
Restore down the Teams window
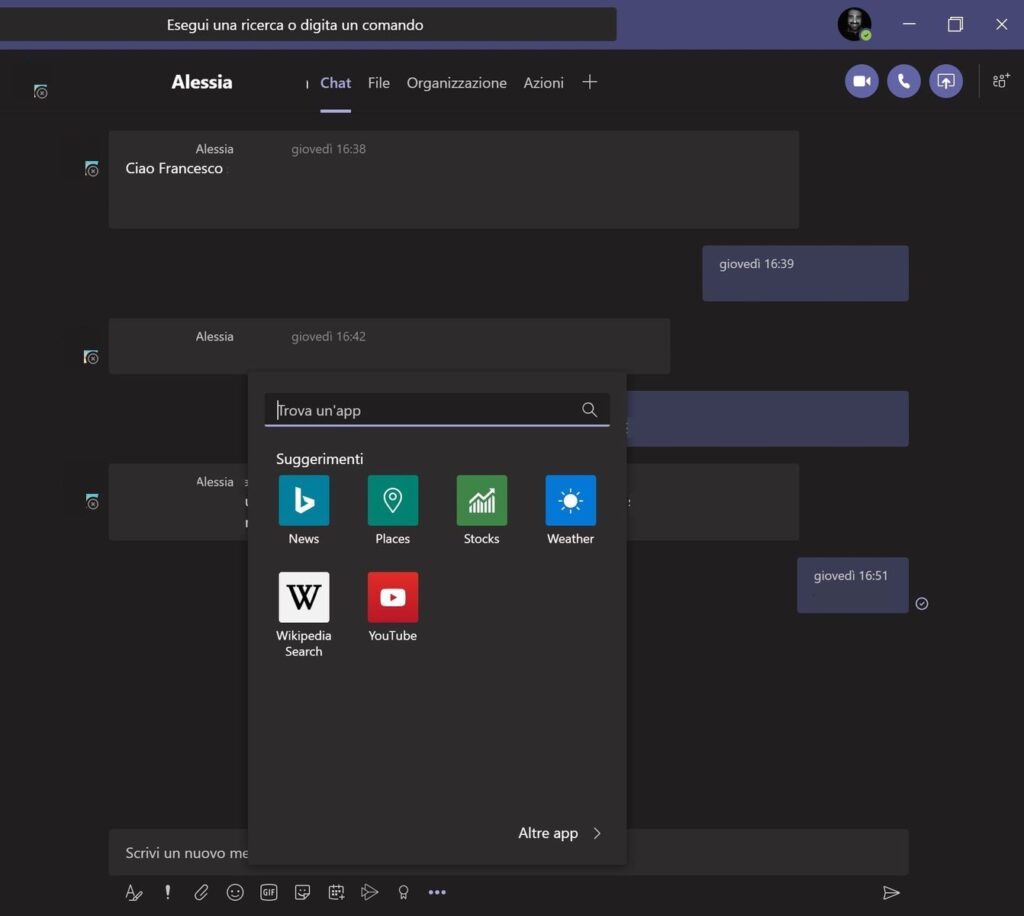point(955,24)
